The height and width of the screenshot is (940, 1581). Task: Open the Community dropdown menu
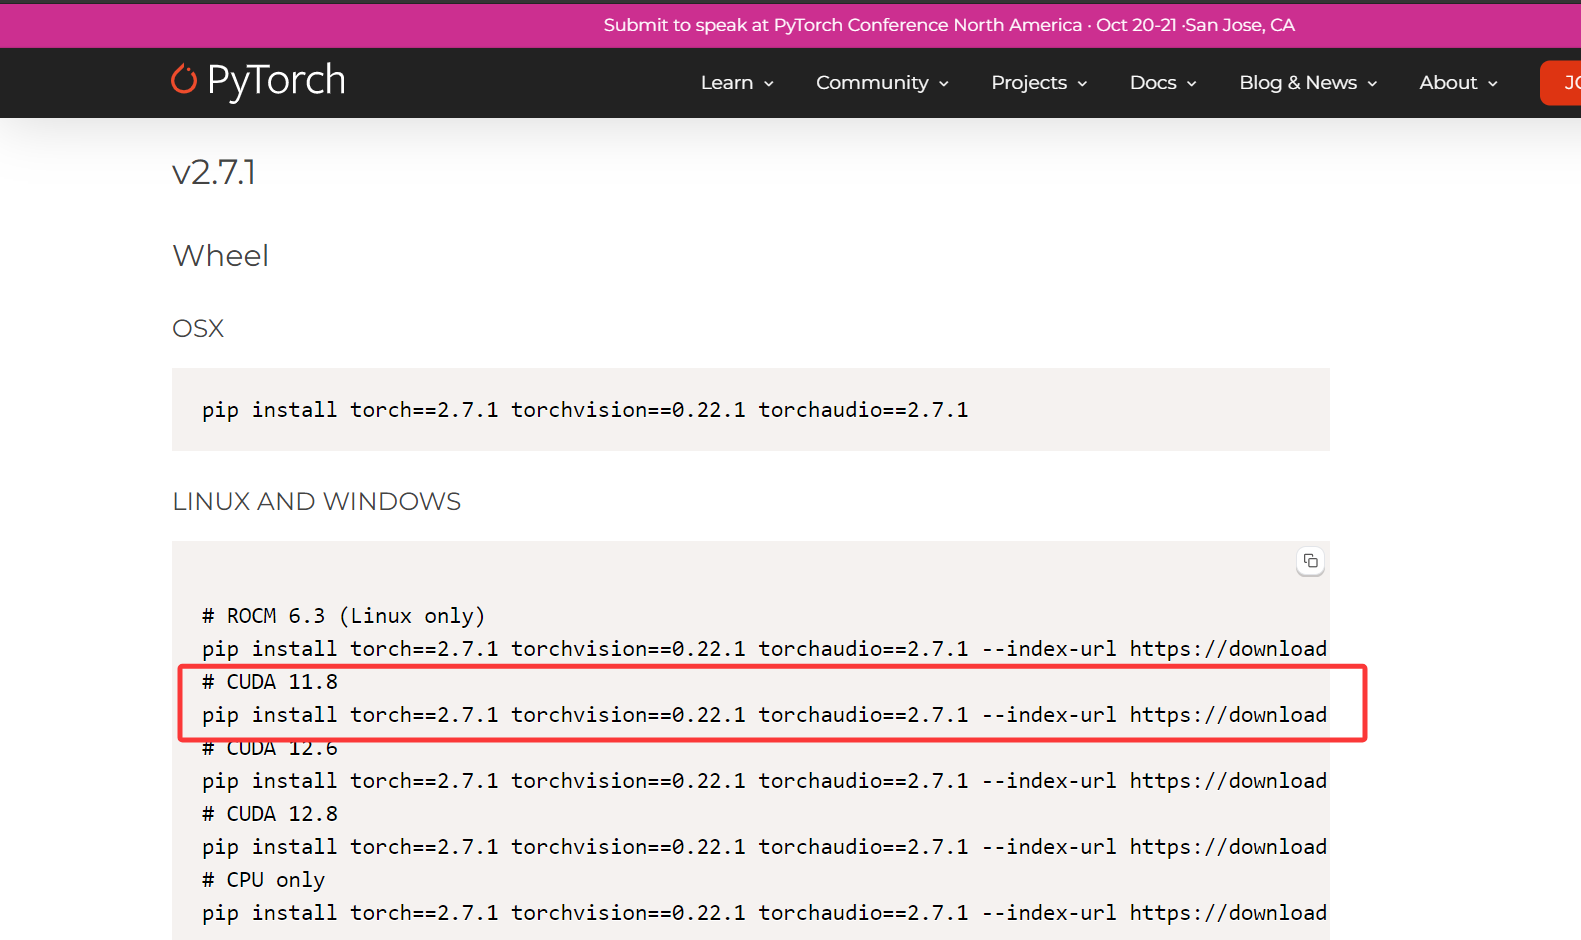882,83
